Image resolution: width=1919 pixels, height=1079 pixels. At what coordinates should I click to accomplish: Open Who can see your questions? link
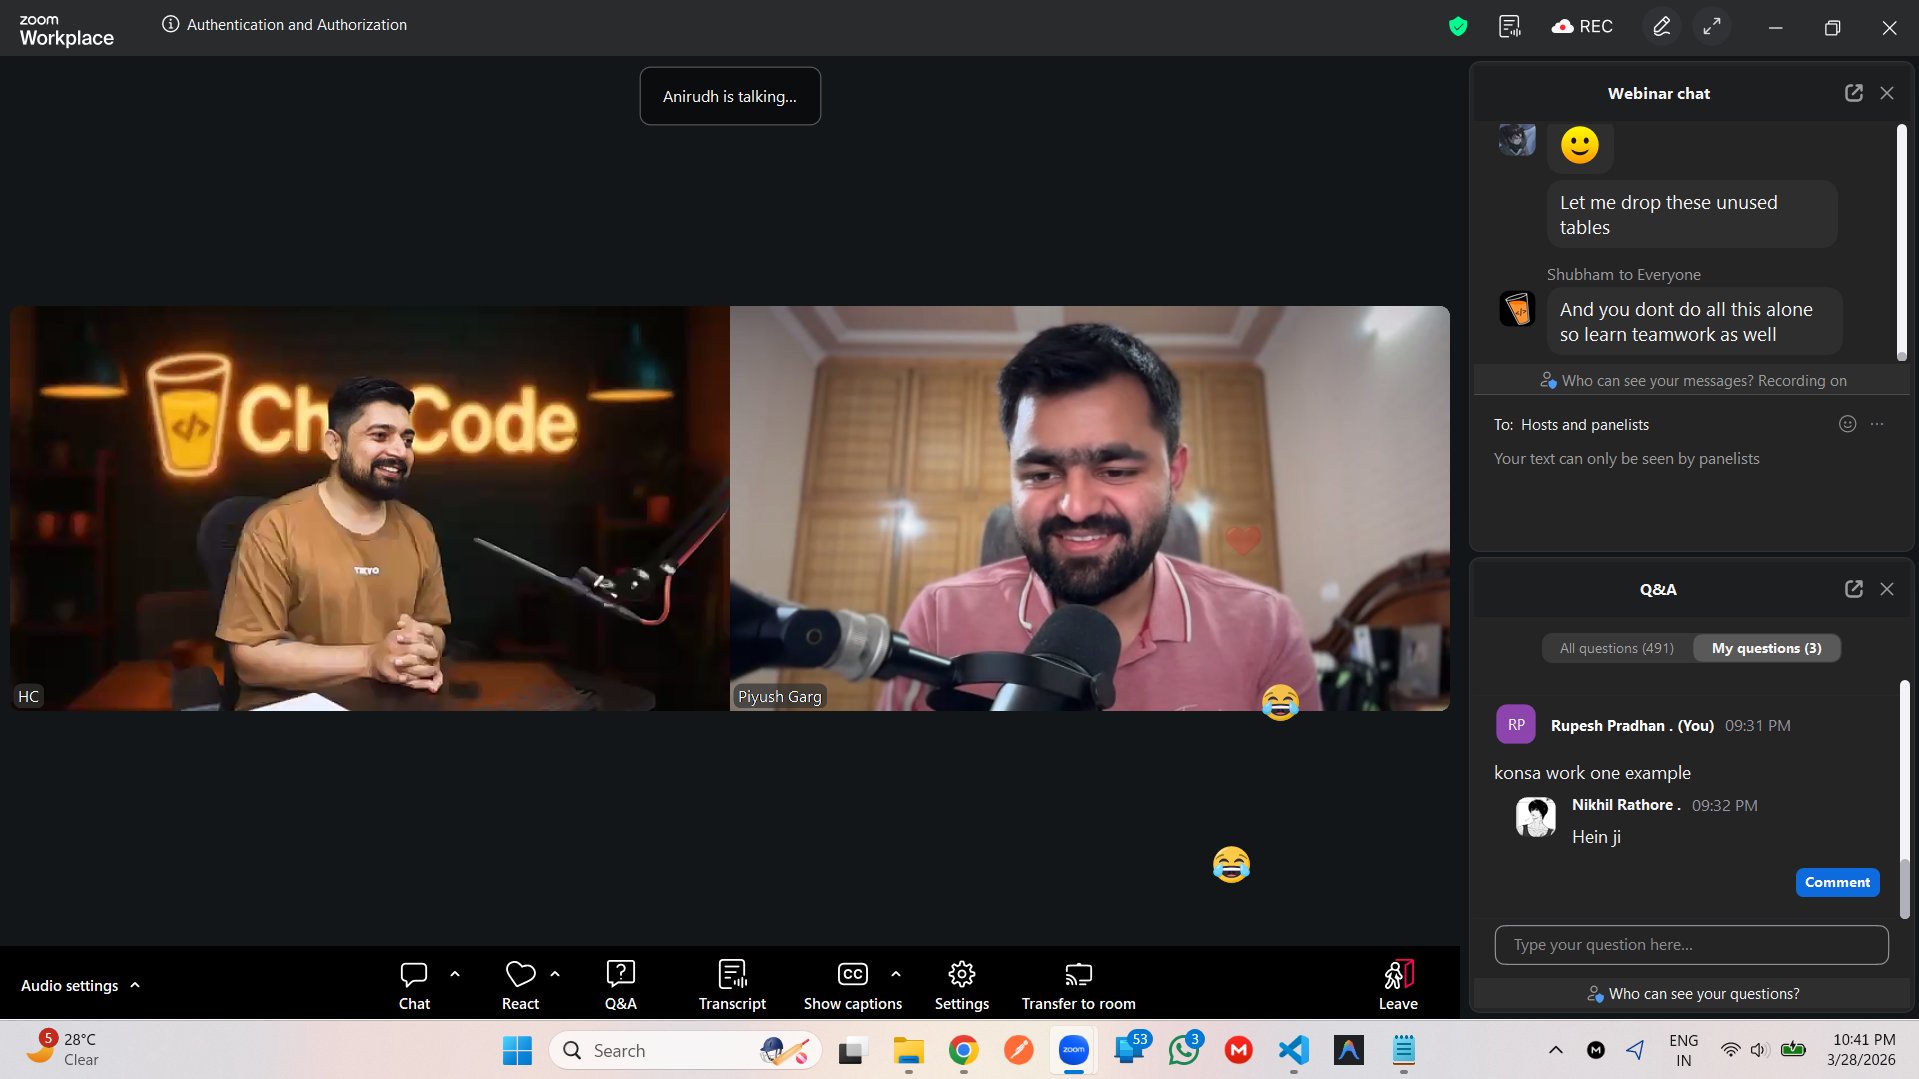[1694, 994]
